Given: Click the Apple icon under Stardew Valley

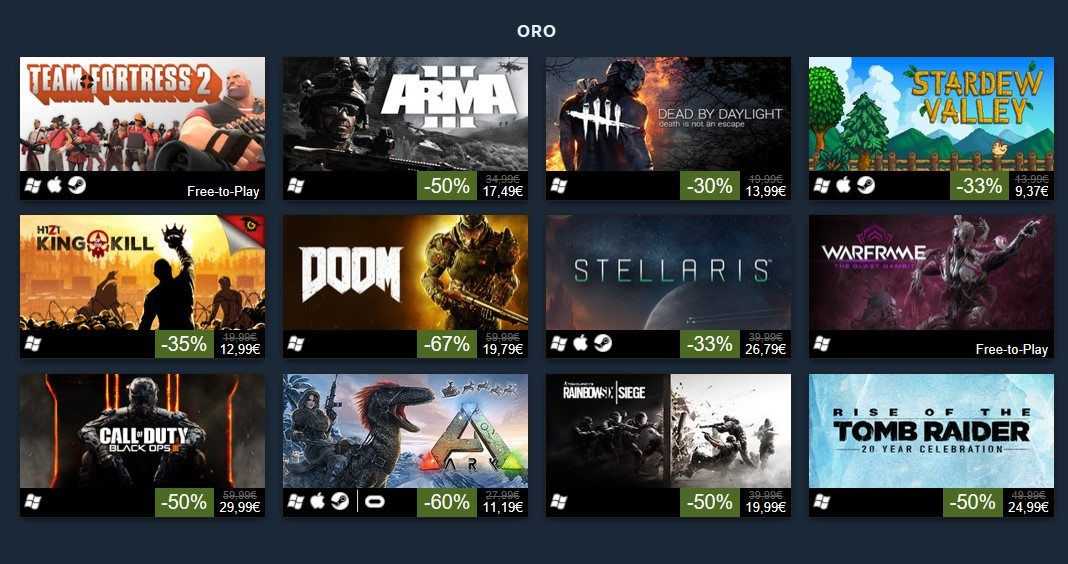Looking at the screenshot, I should 843,186.
